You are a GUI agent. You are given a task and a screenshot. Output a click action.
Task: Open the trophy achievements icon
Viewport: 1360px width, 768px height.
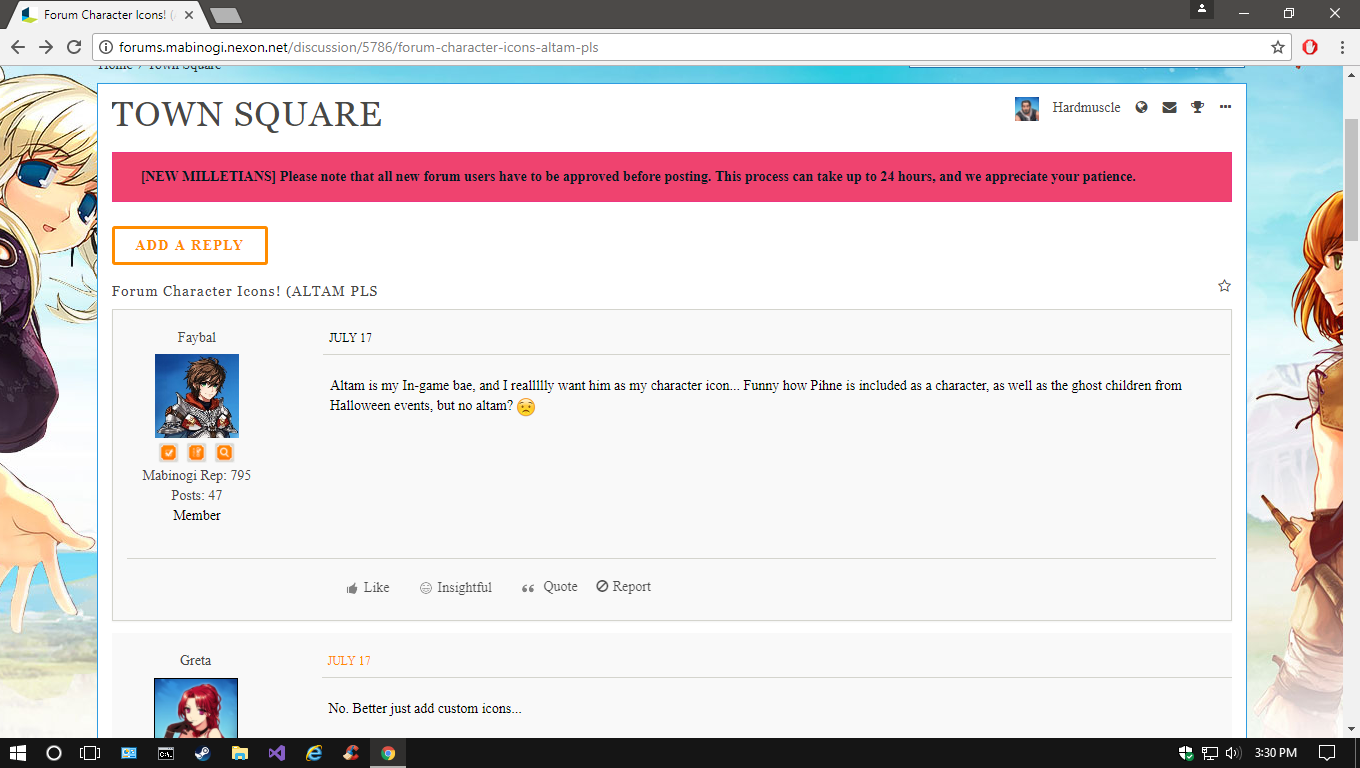click(1197, 108)
